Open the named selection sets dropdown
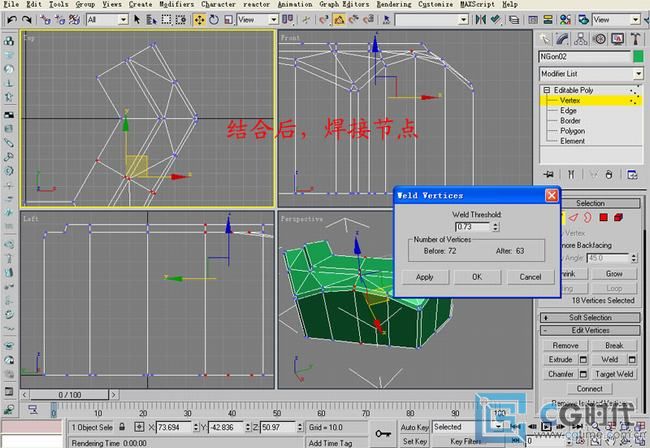This screenshot has width=650, height=448. pos(432,19)
